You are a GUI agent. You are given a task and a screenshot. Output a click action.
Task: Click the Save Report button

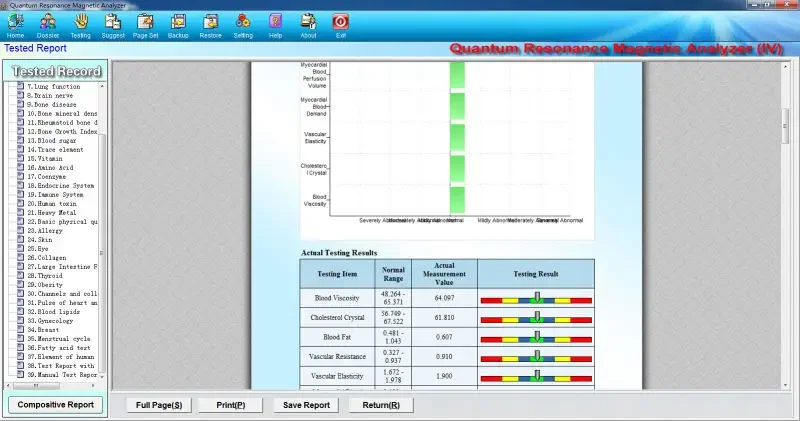pos(306,405)
